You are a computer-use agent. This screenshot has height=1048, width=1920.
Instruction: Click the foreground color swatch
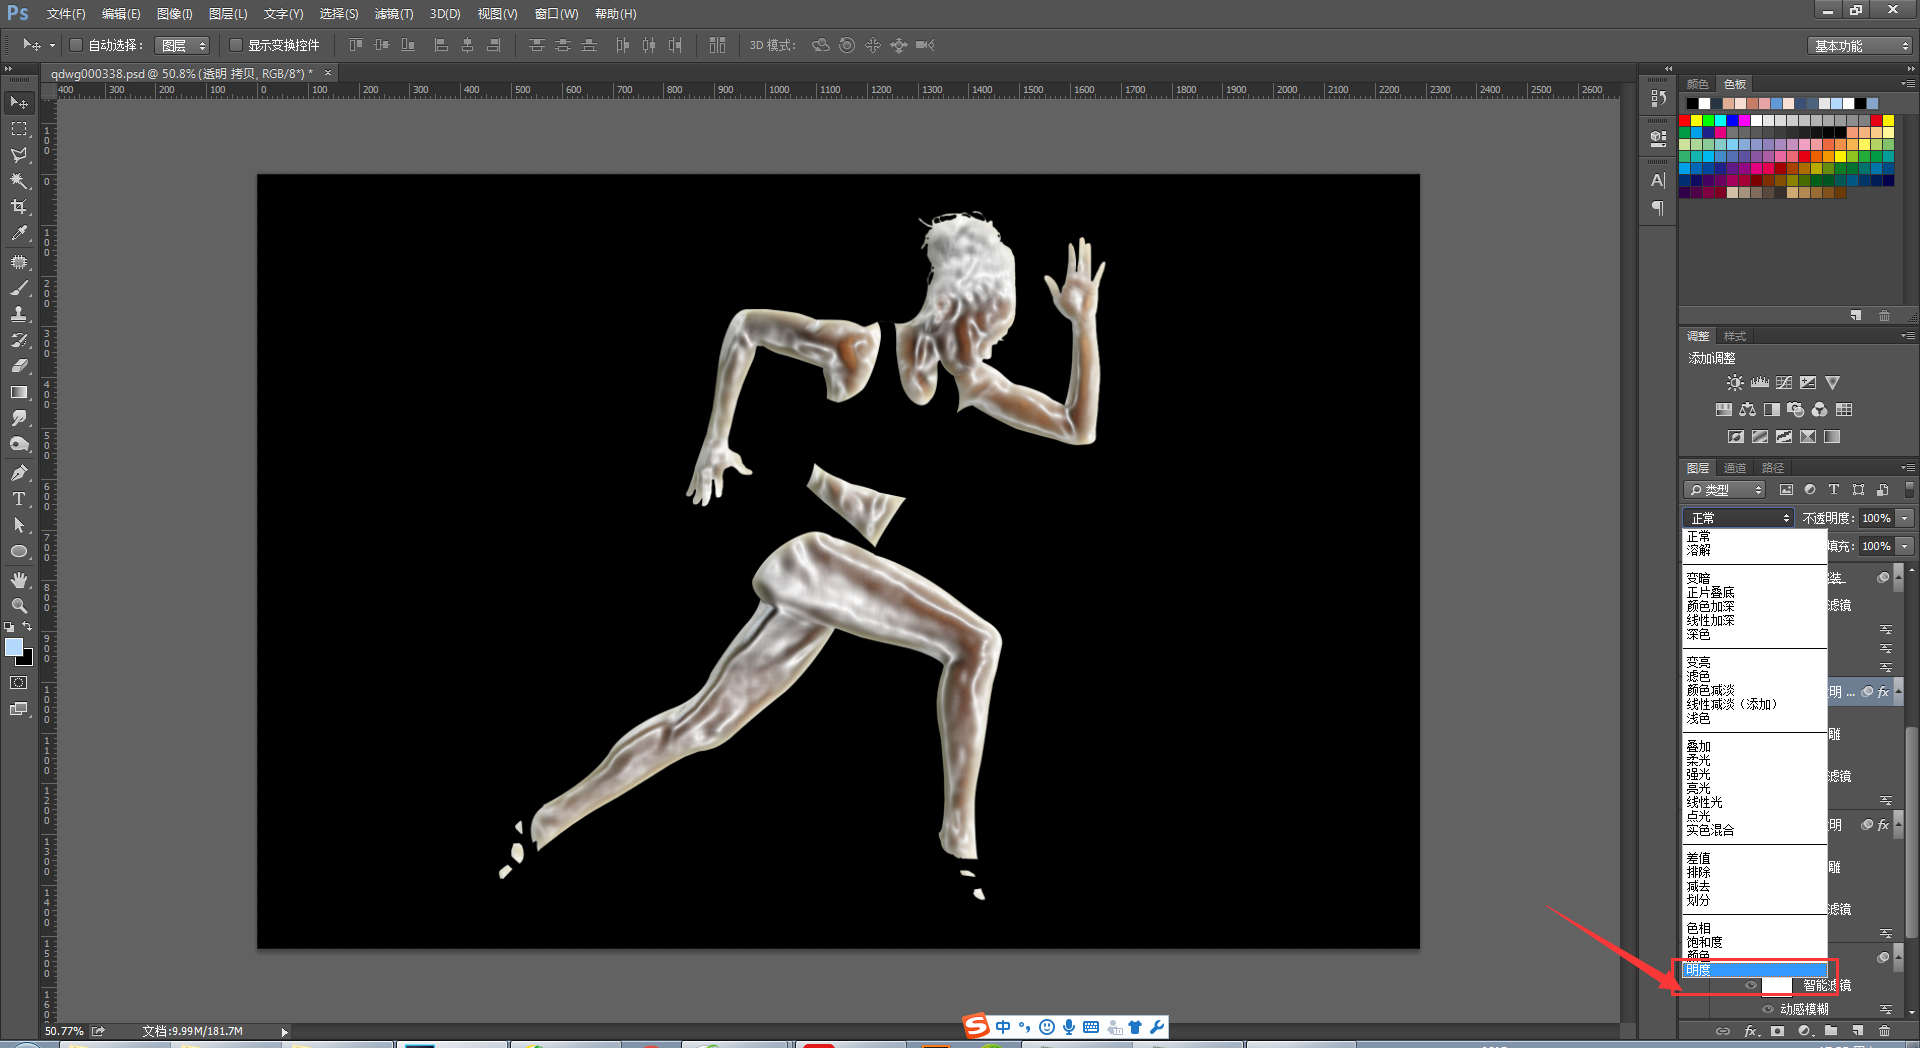14,647
